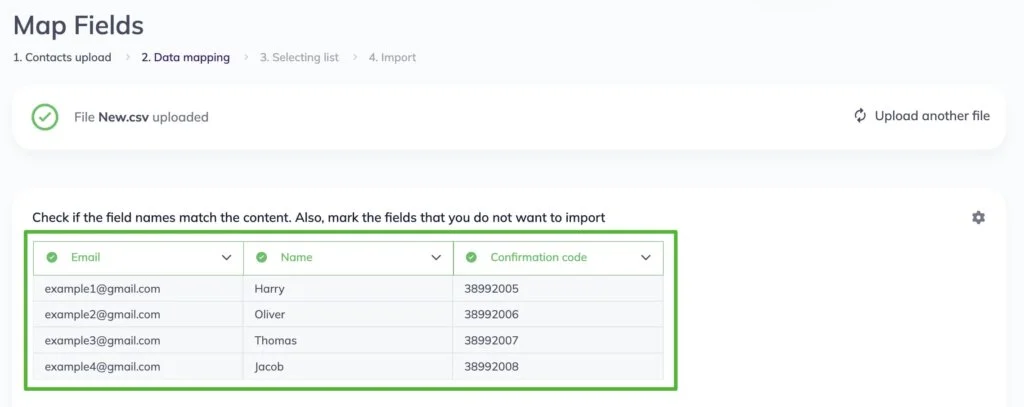Click the 38992007 confirmation code cell

(558, 341)
